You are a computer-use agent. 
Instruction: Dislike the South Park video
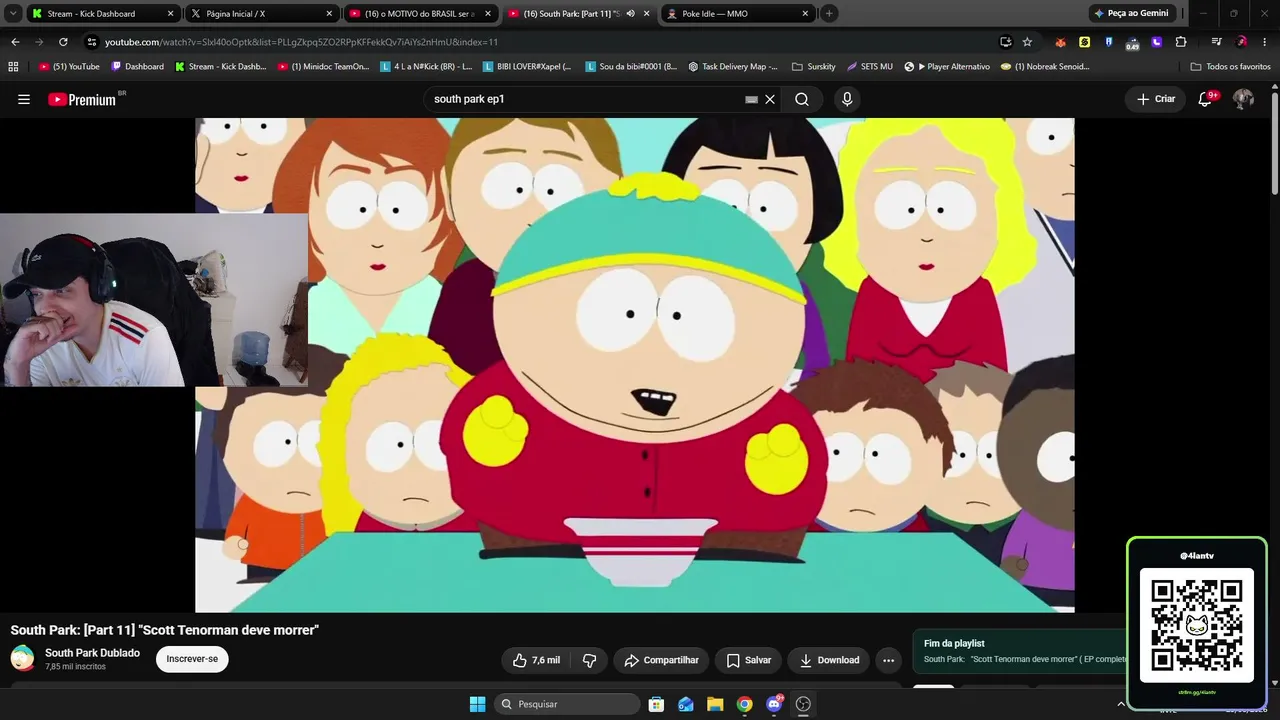pos(589,660)
